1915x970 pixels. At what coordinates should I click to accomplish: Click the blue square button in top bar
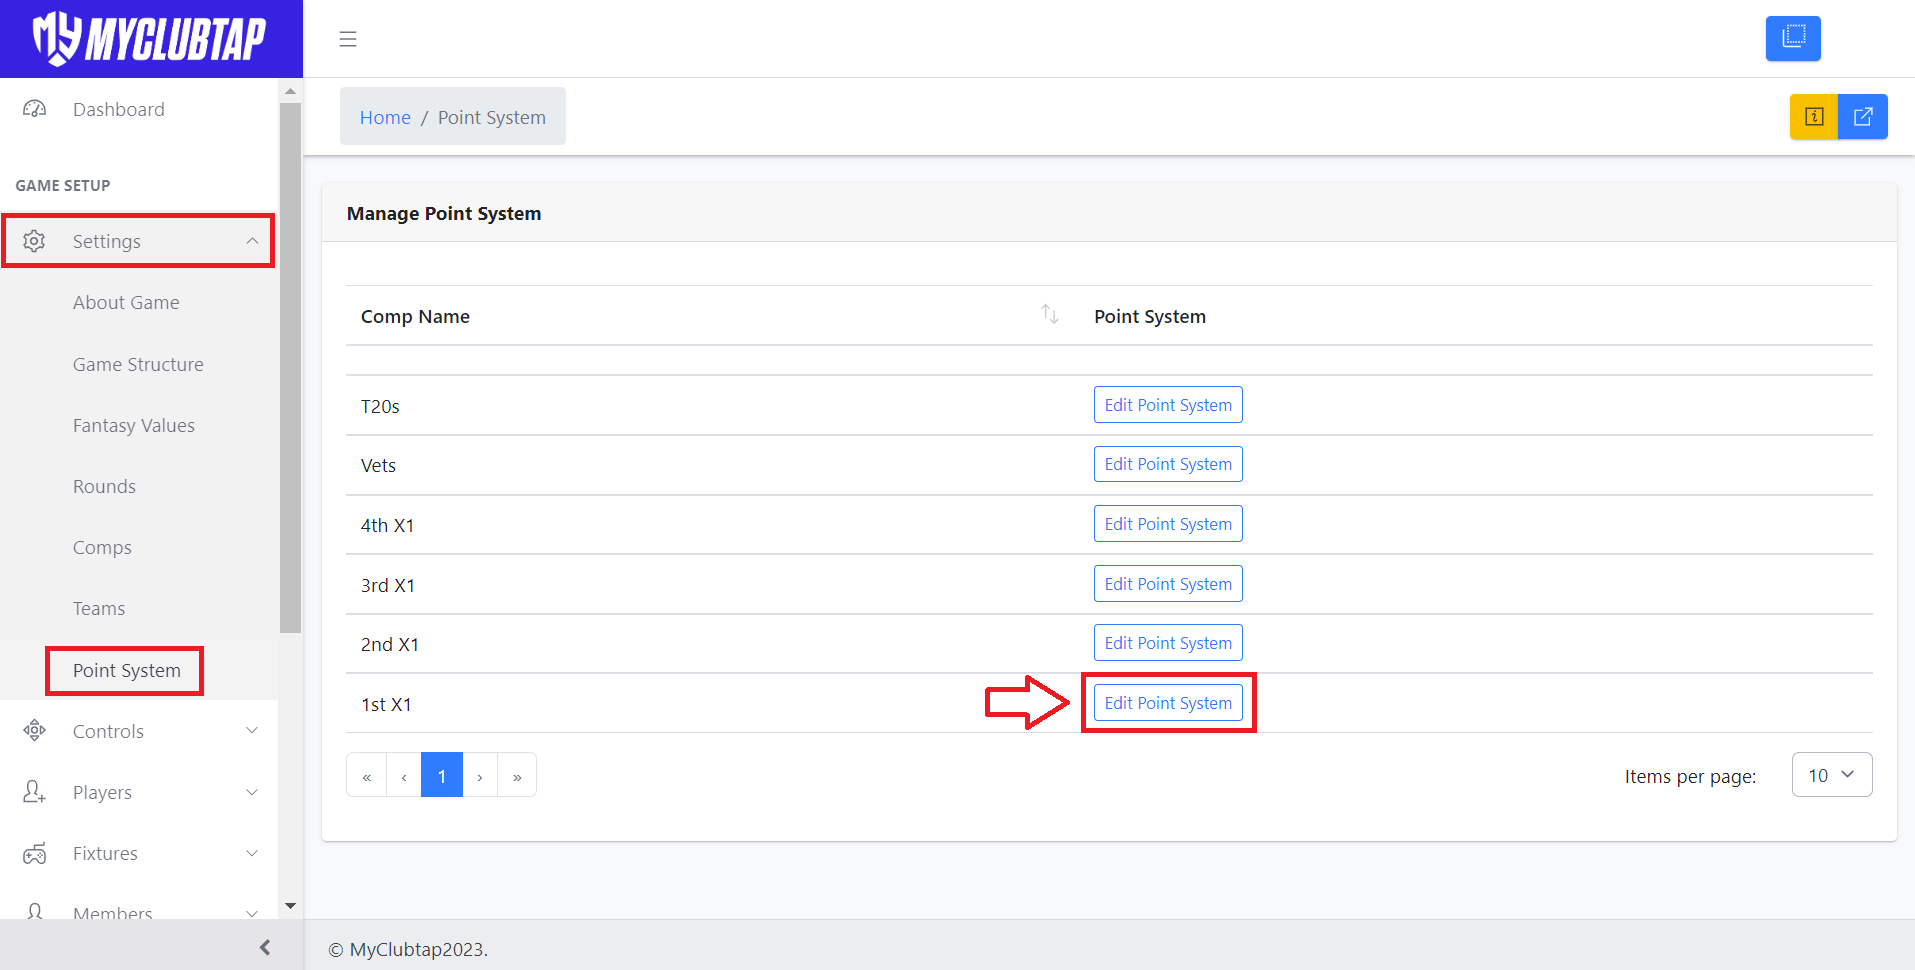(1793, 38)
